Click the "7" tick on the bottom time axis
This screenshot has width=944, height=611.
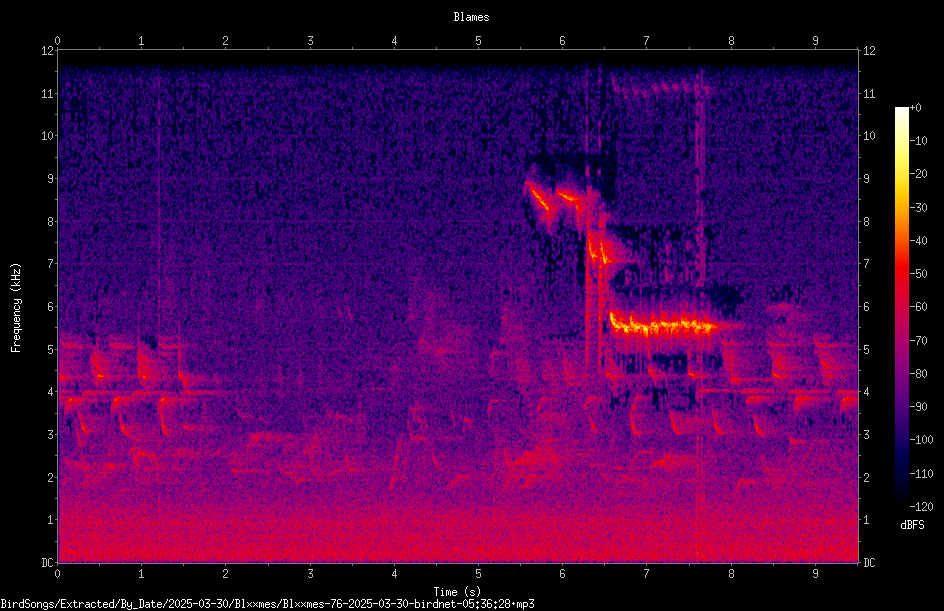(x=647, y=574)
